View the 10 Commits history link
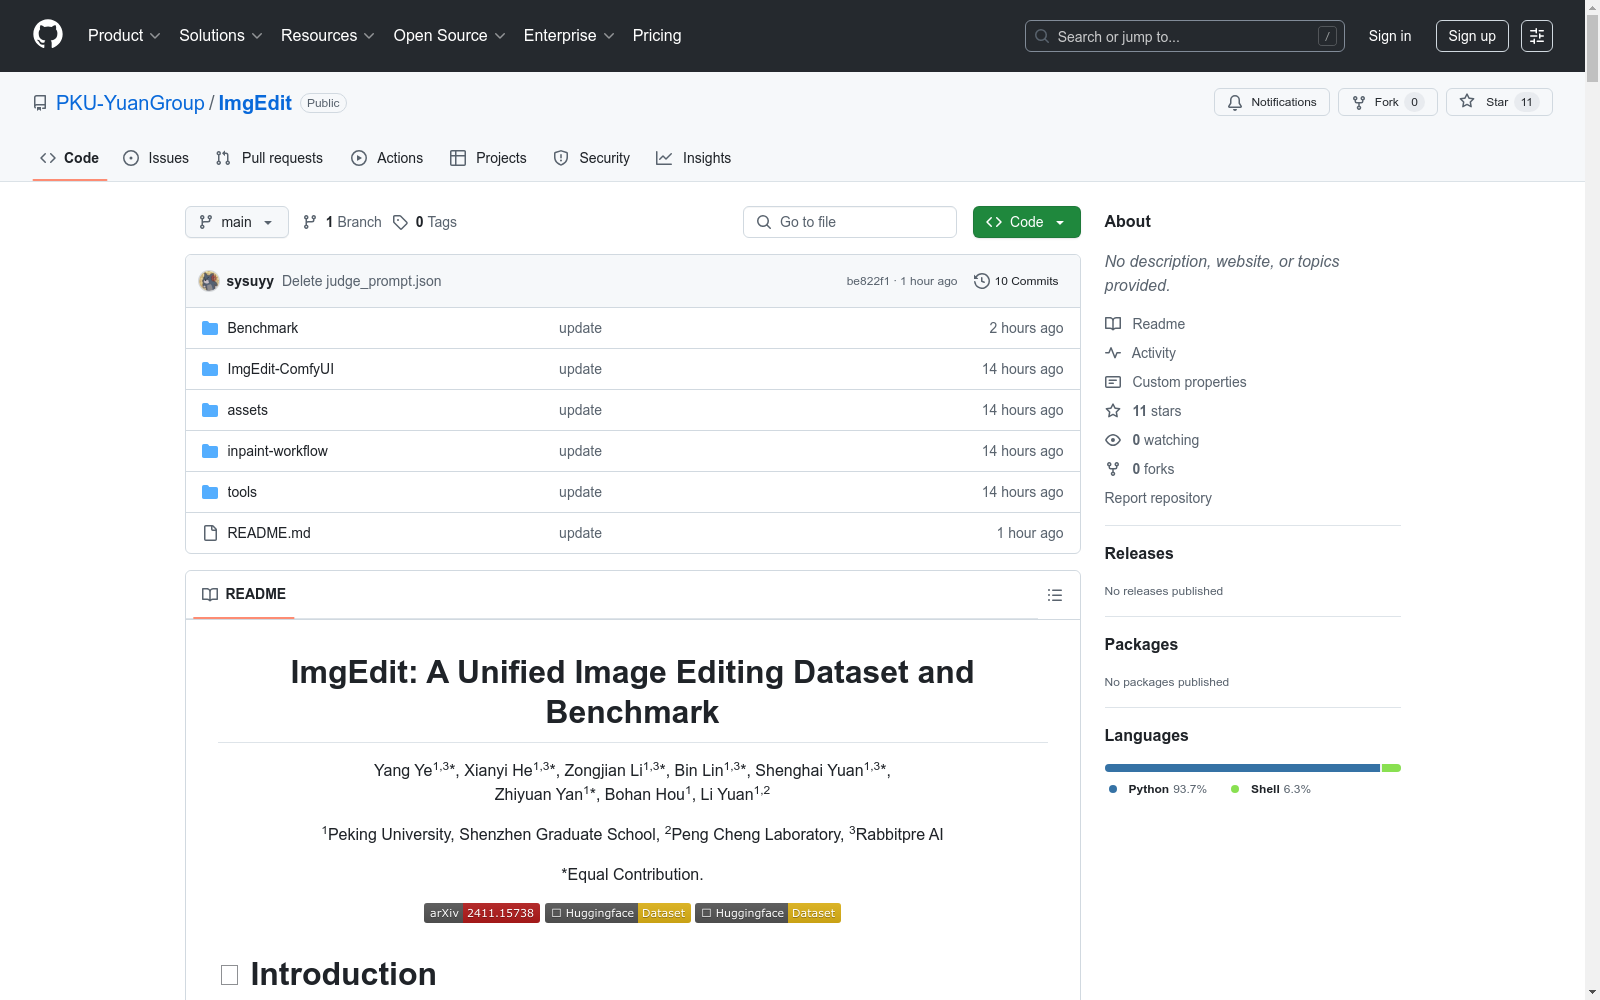The image size is (1600, 1000). [x=1016, y=281]
